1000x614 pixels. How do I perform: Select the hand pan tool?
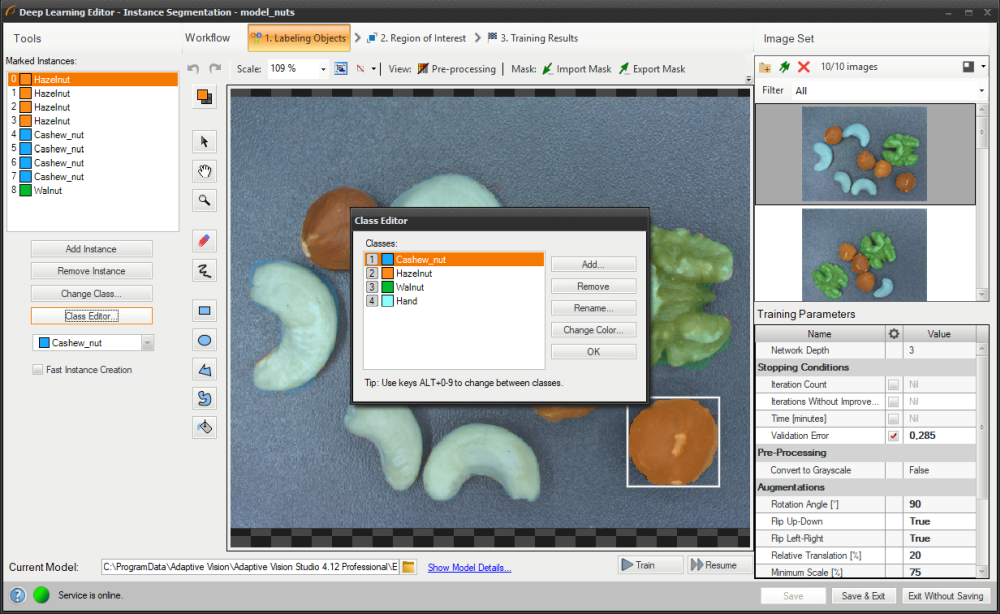(204, 171)
